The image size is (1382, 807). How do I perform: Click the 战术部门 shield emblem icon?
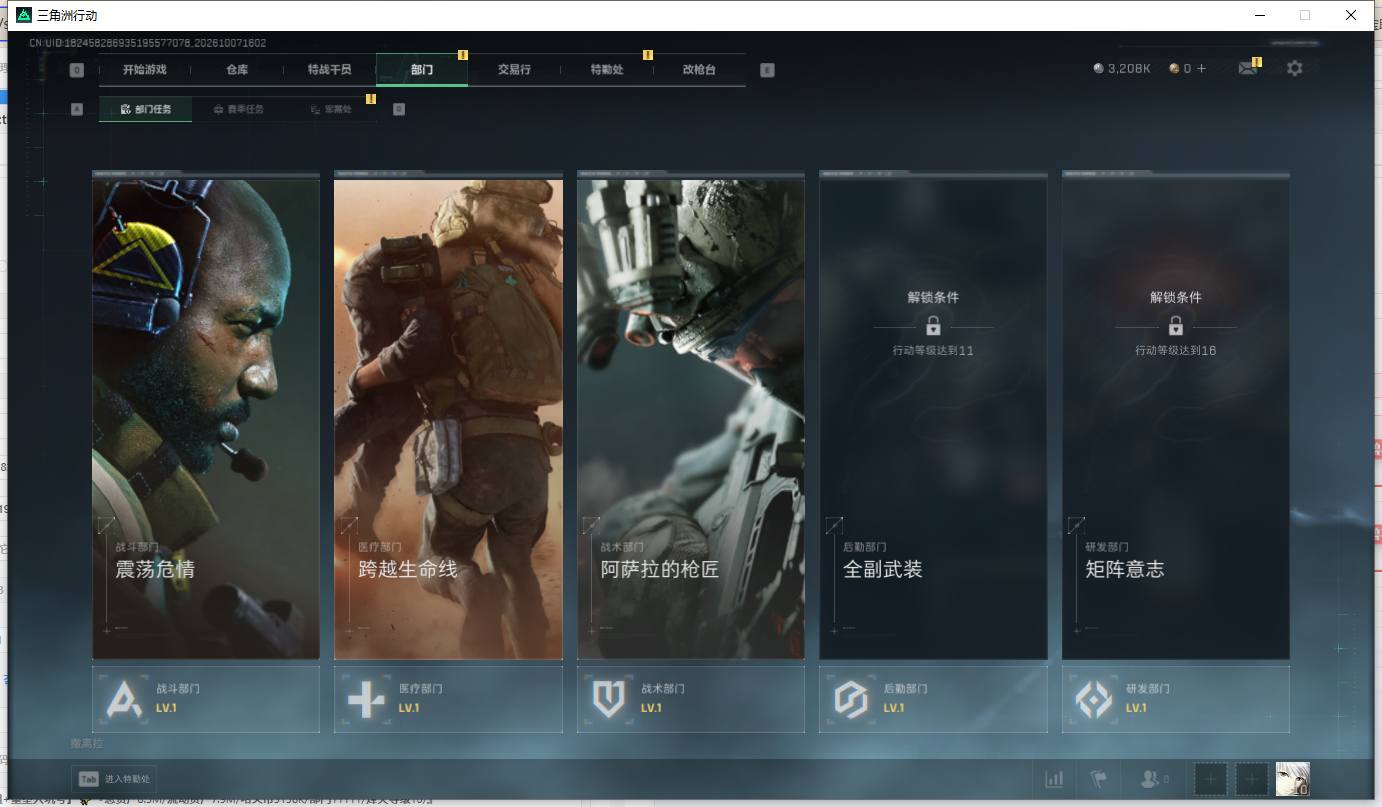tap(608, 699)
